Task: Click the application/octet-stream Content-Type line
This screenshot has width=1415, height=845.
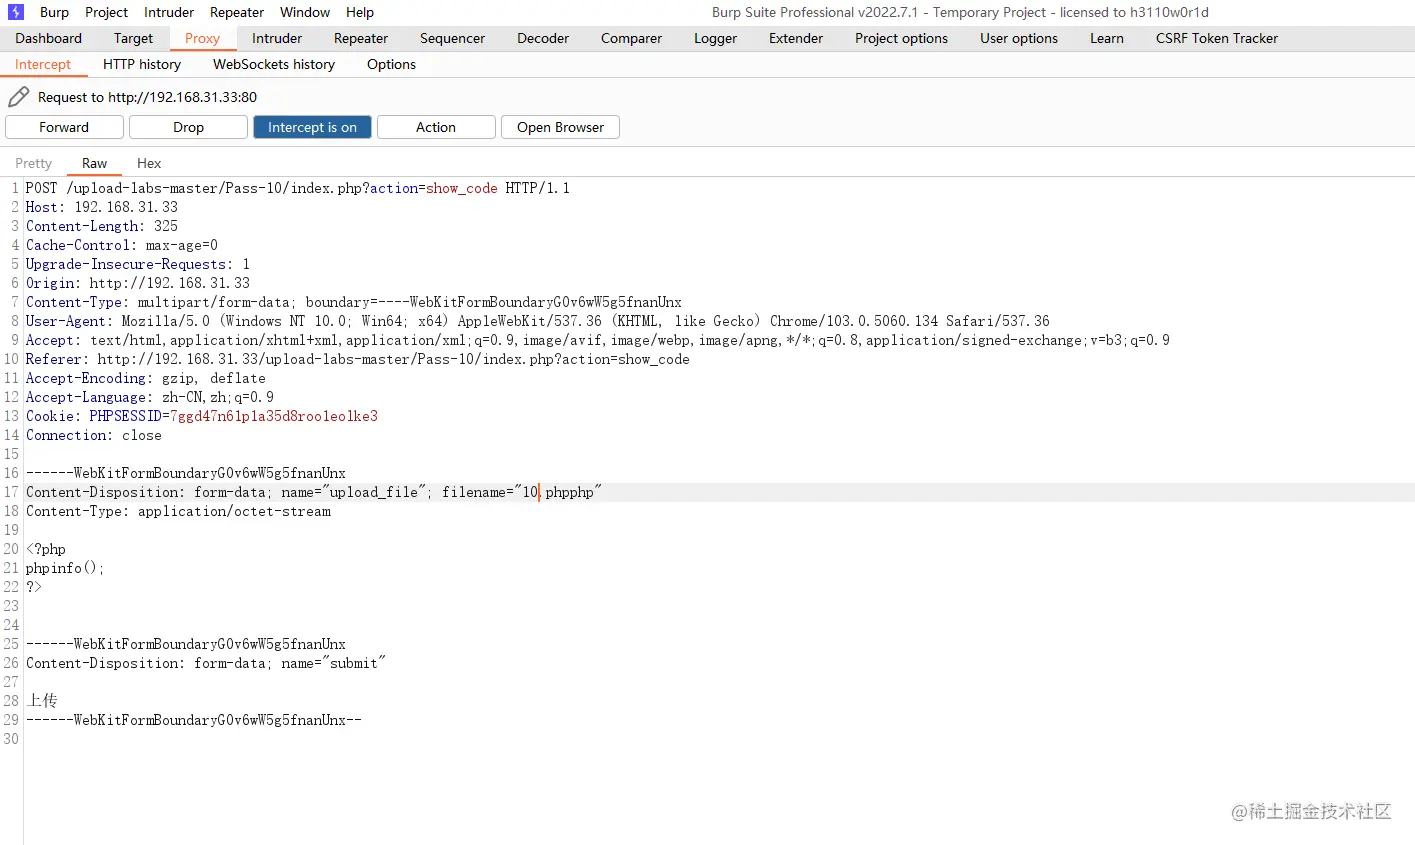Action: point(178,511)
